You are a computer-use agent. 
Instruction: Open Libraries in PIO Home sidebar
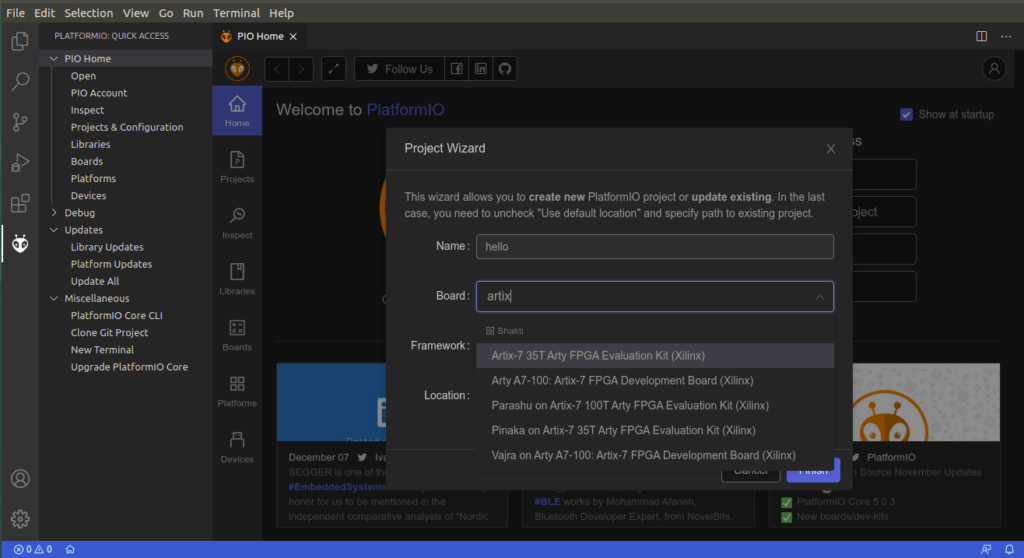tap(237, 280)
